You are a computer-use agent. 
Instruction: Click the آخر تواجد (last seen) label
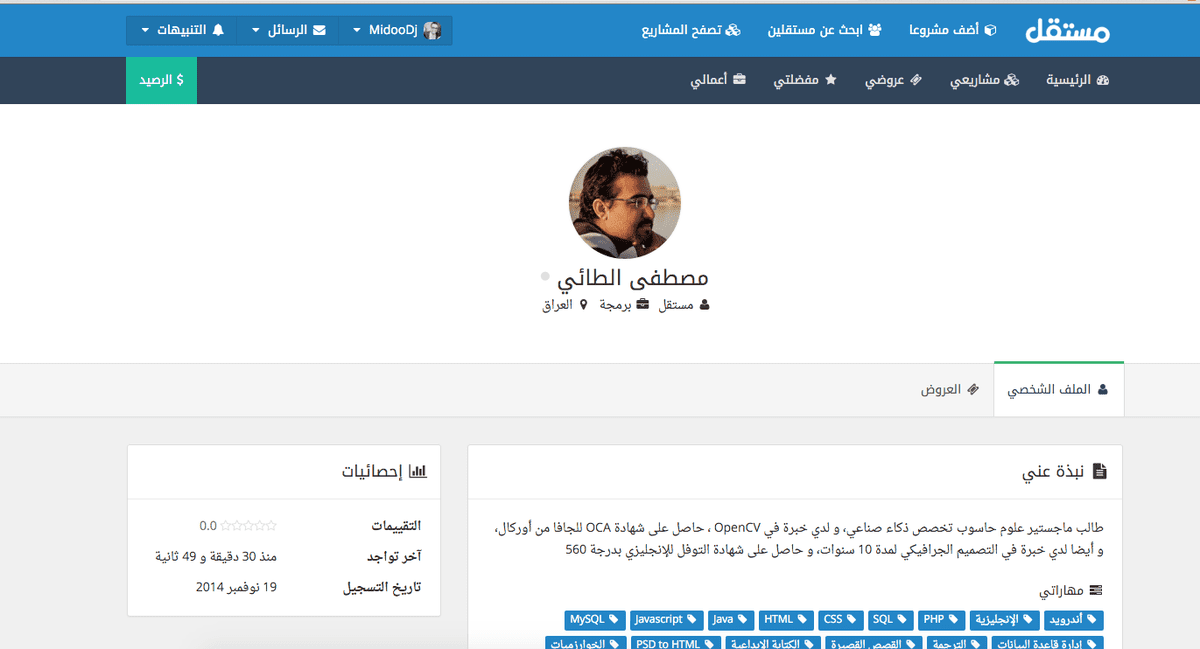394,557
